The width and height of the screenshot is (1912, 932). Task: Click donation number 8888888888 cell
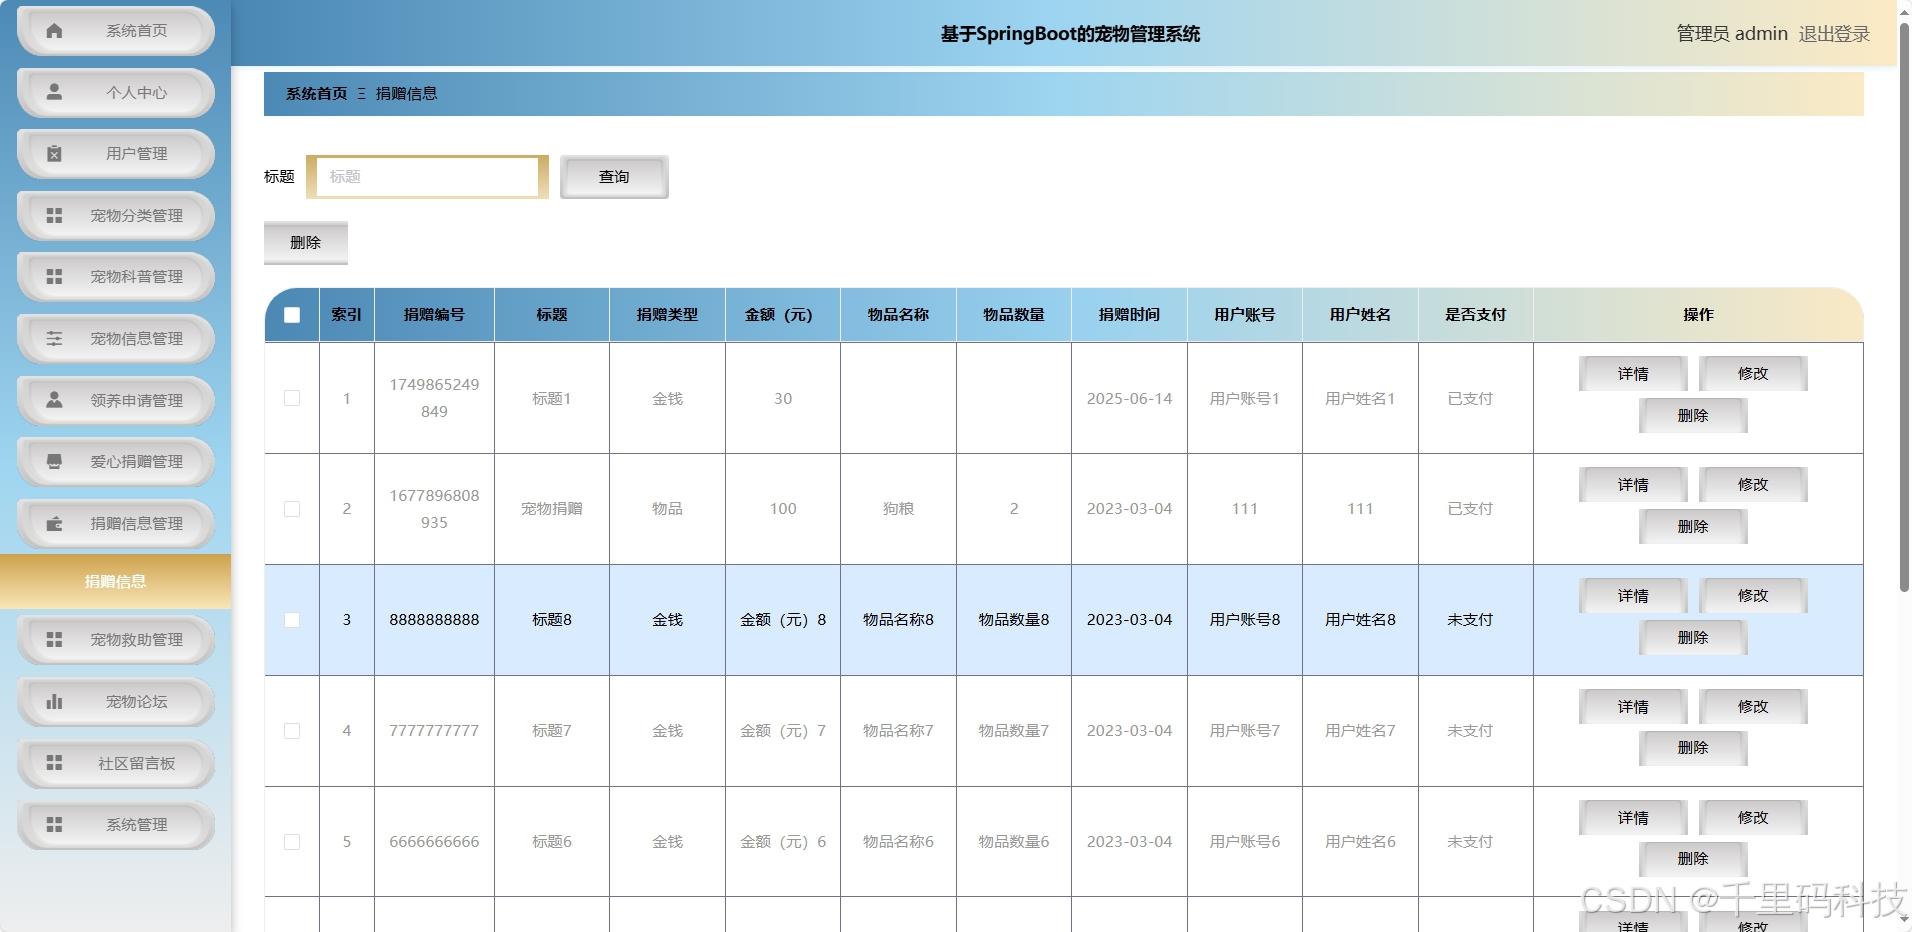[434, 620]
